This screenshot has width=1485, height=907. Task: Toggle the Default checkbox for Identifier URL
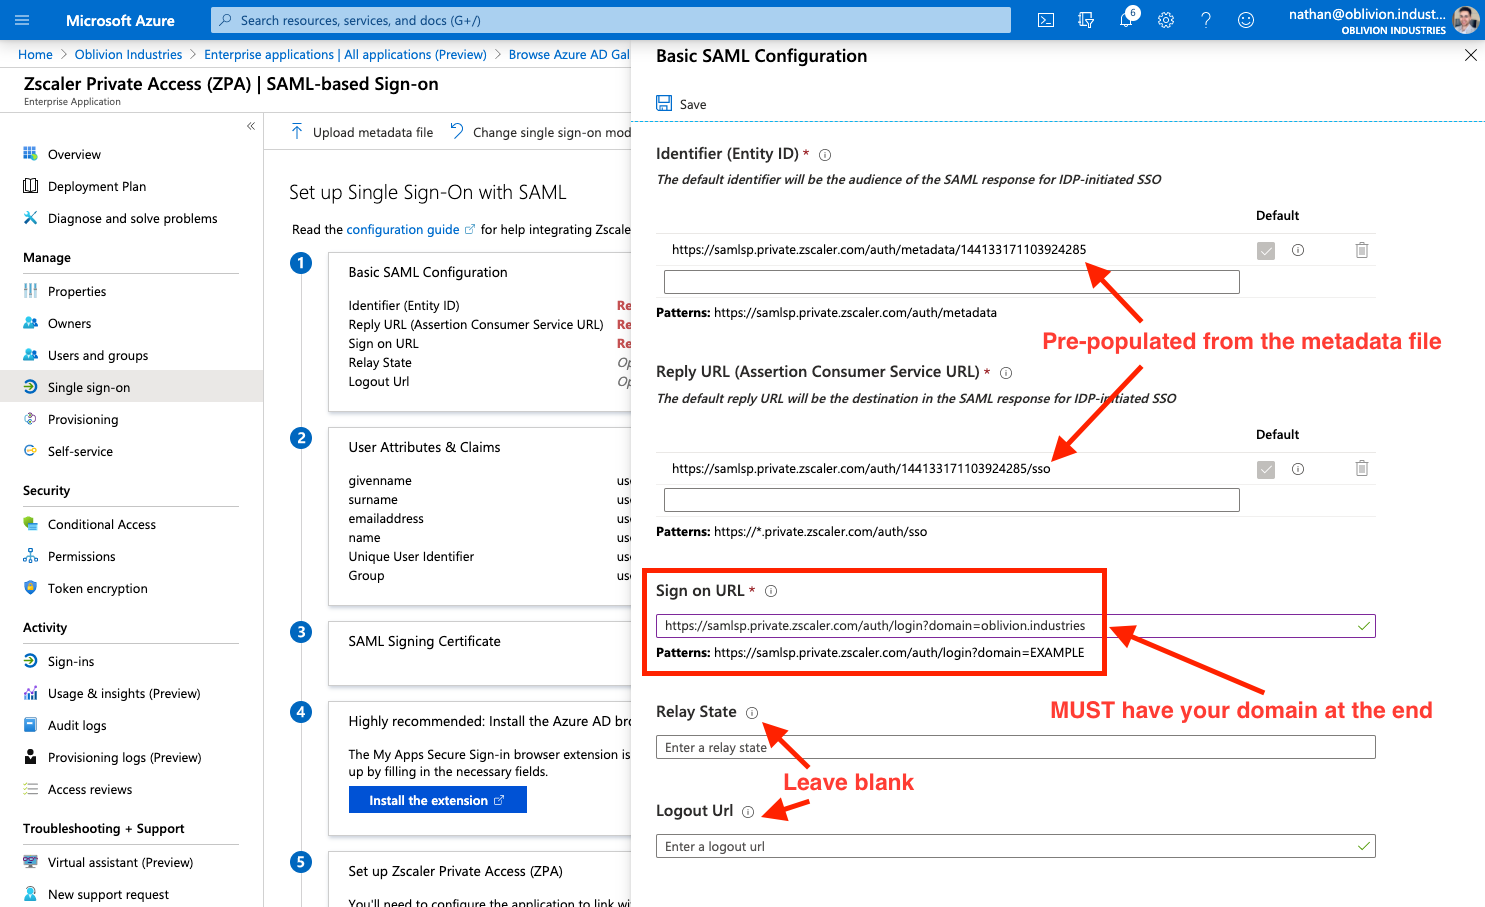click(x=1266, y=251)
